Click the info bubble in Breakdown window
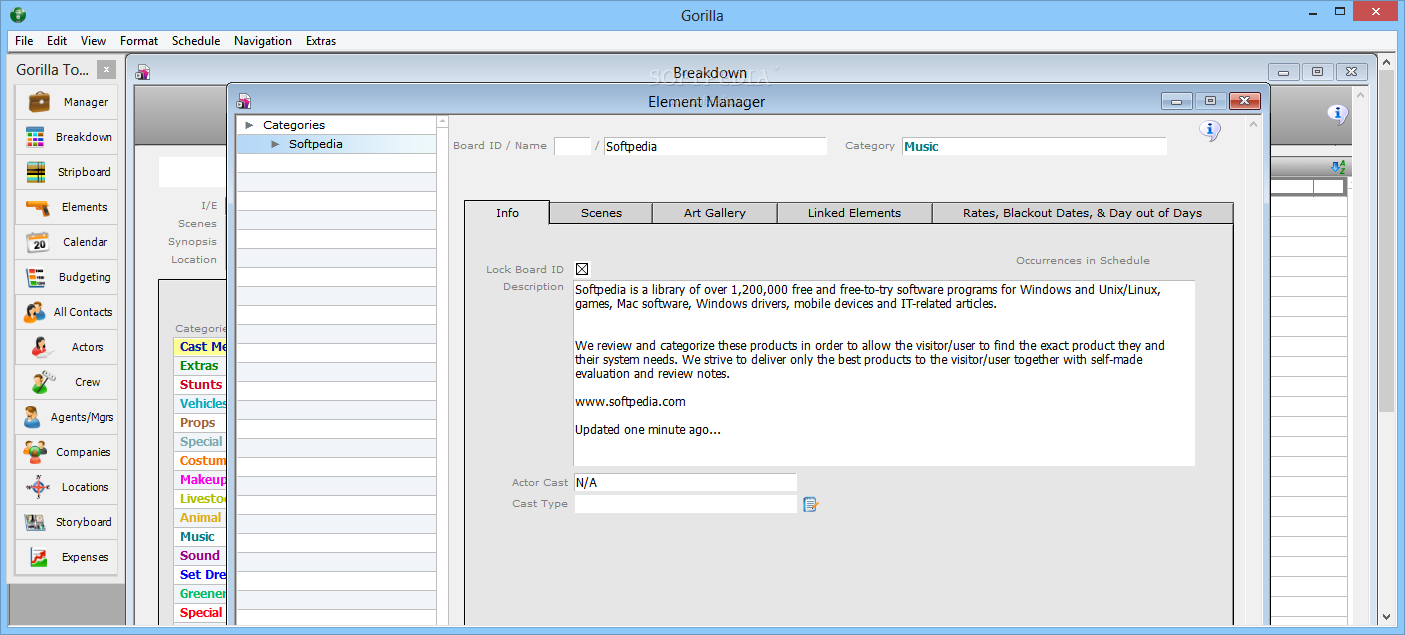 coord(1338,114)
